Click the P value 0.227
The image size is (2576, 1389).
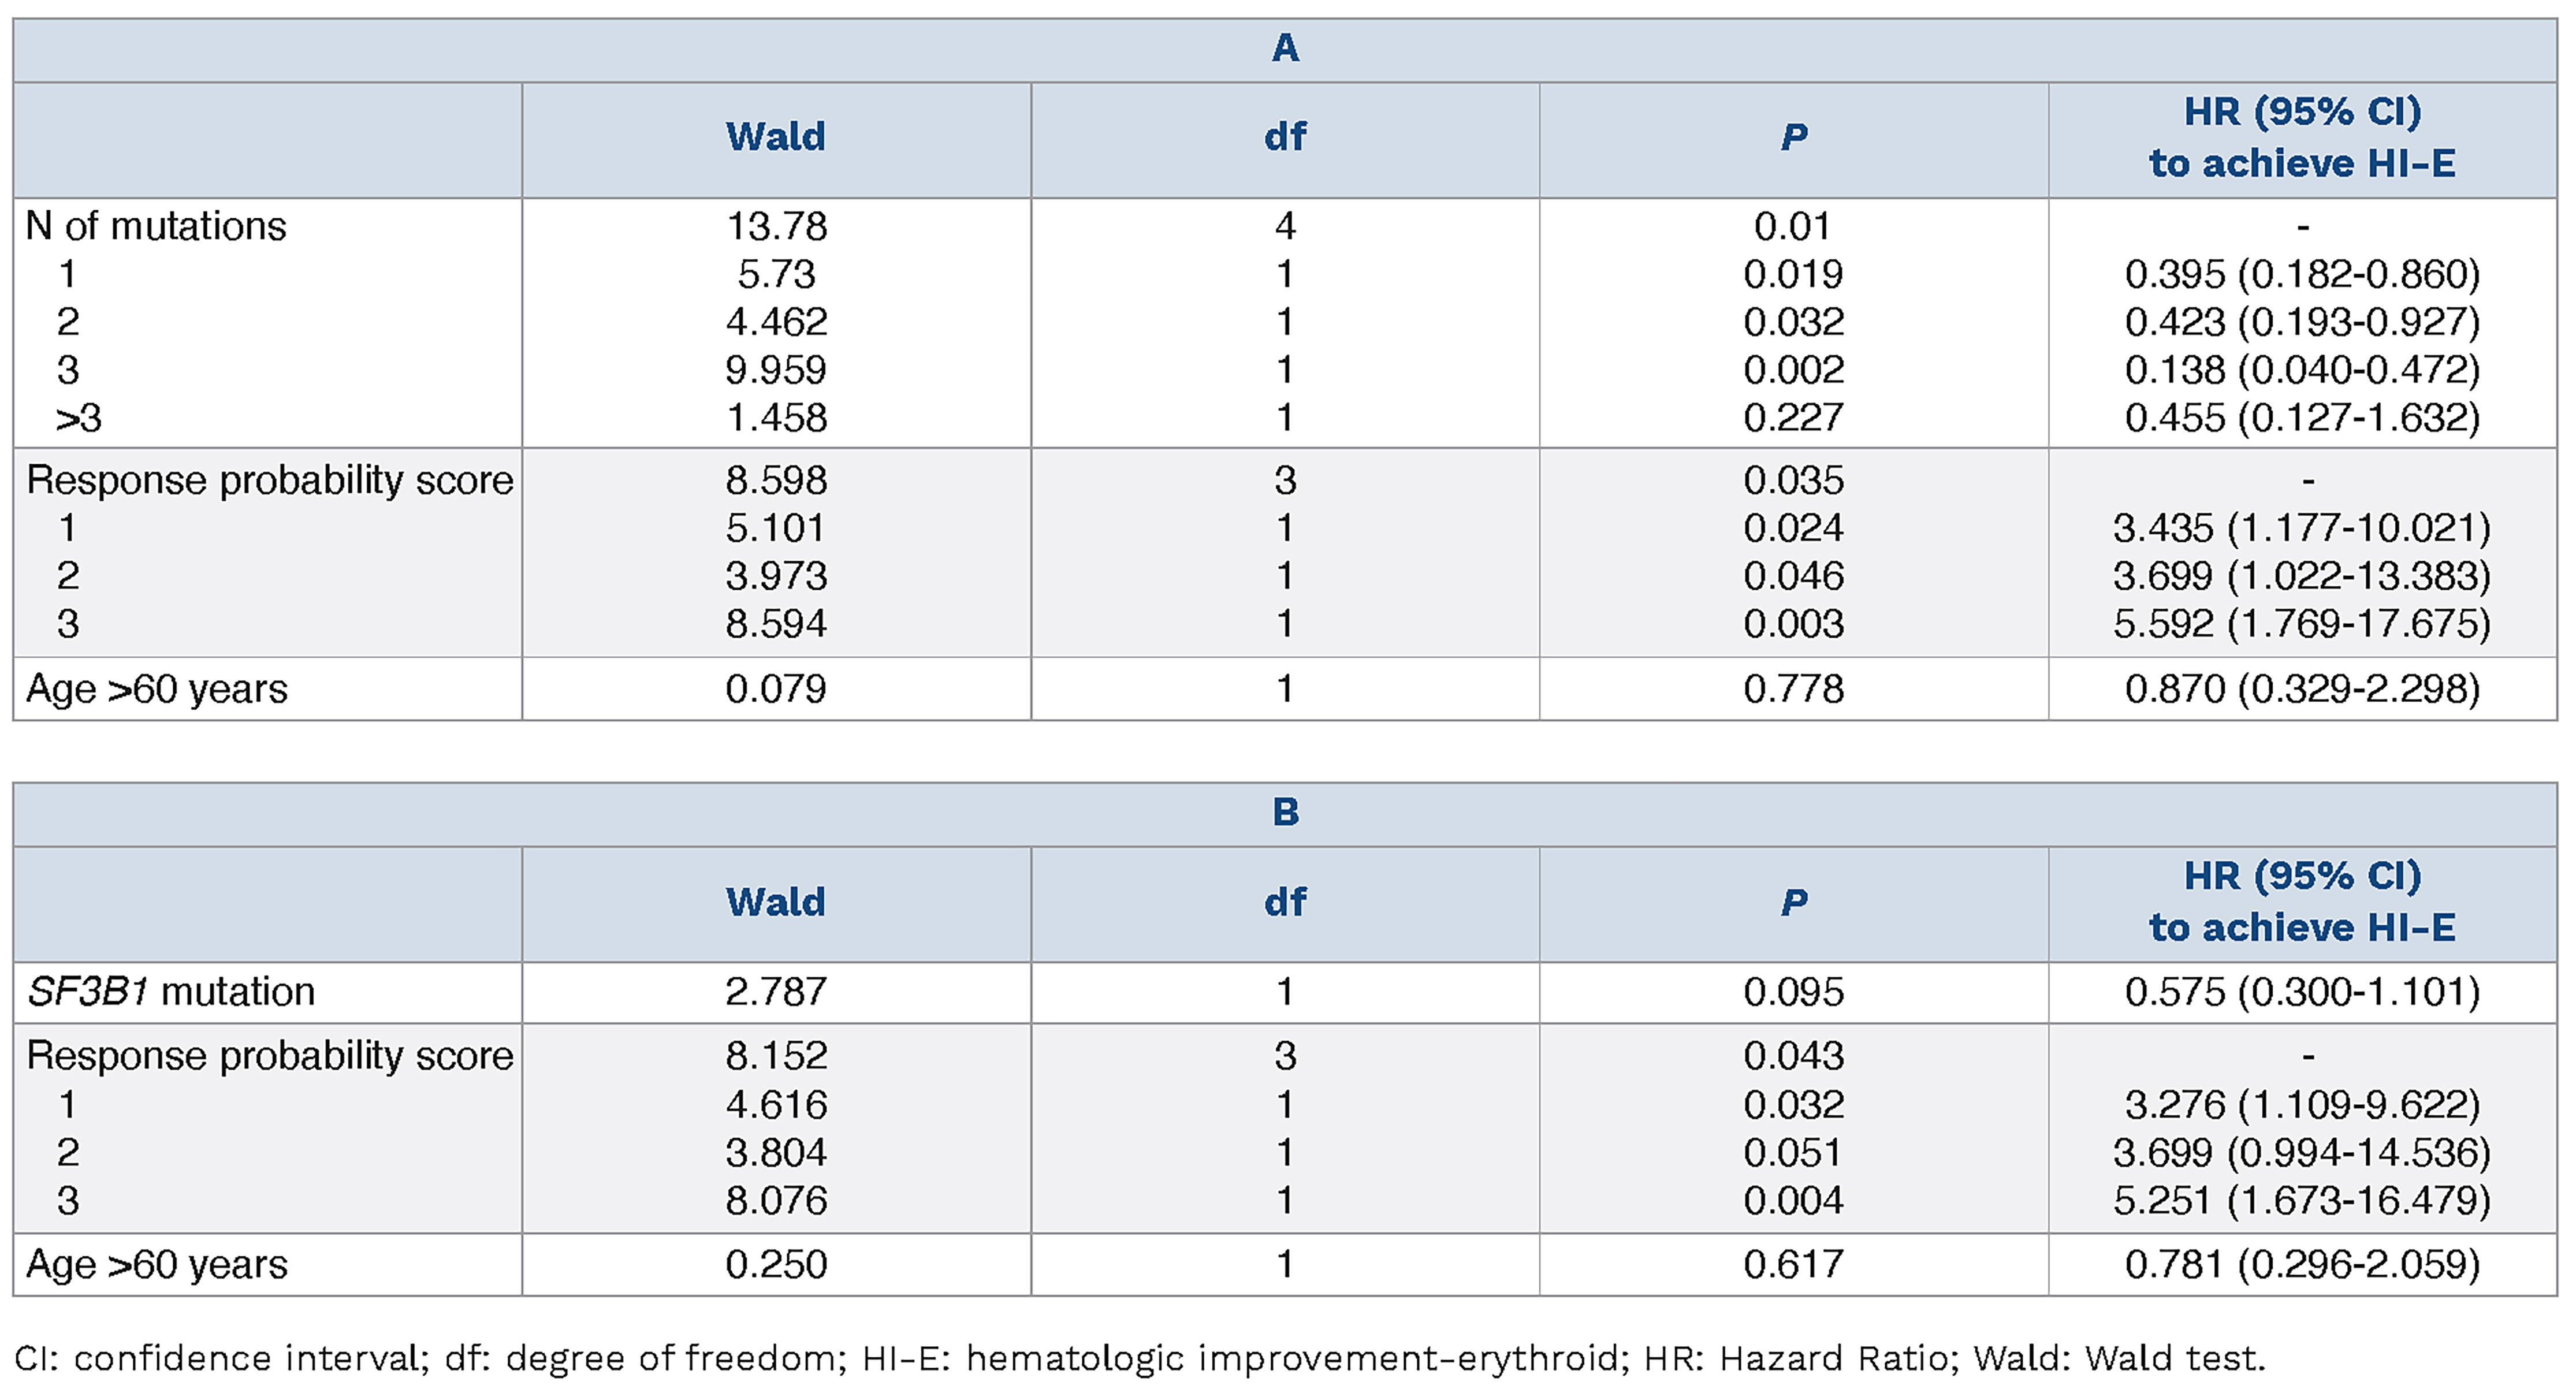[1793, 418]
